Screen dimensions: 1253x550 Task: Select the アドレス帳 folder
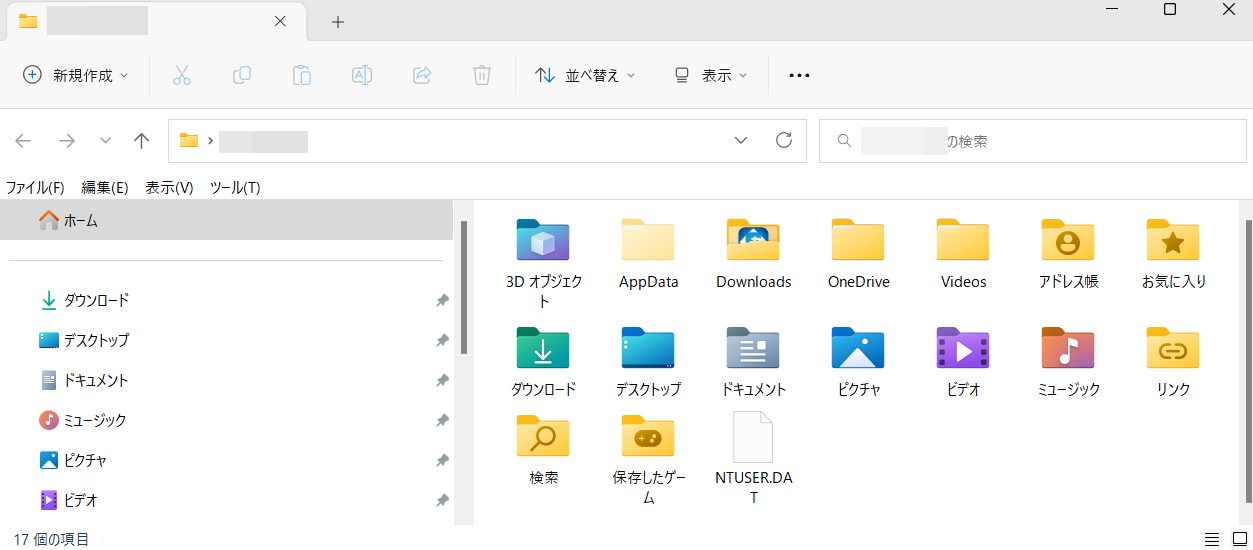pos(1068,254)
